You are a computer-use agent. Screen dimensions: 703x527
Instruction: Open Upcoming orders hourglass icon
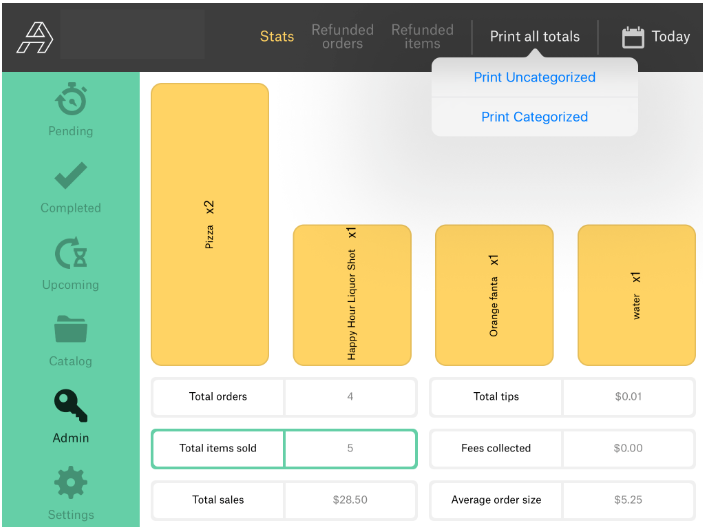70,253
